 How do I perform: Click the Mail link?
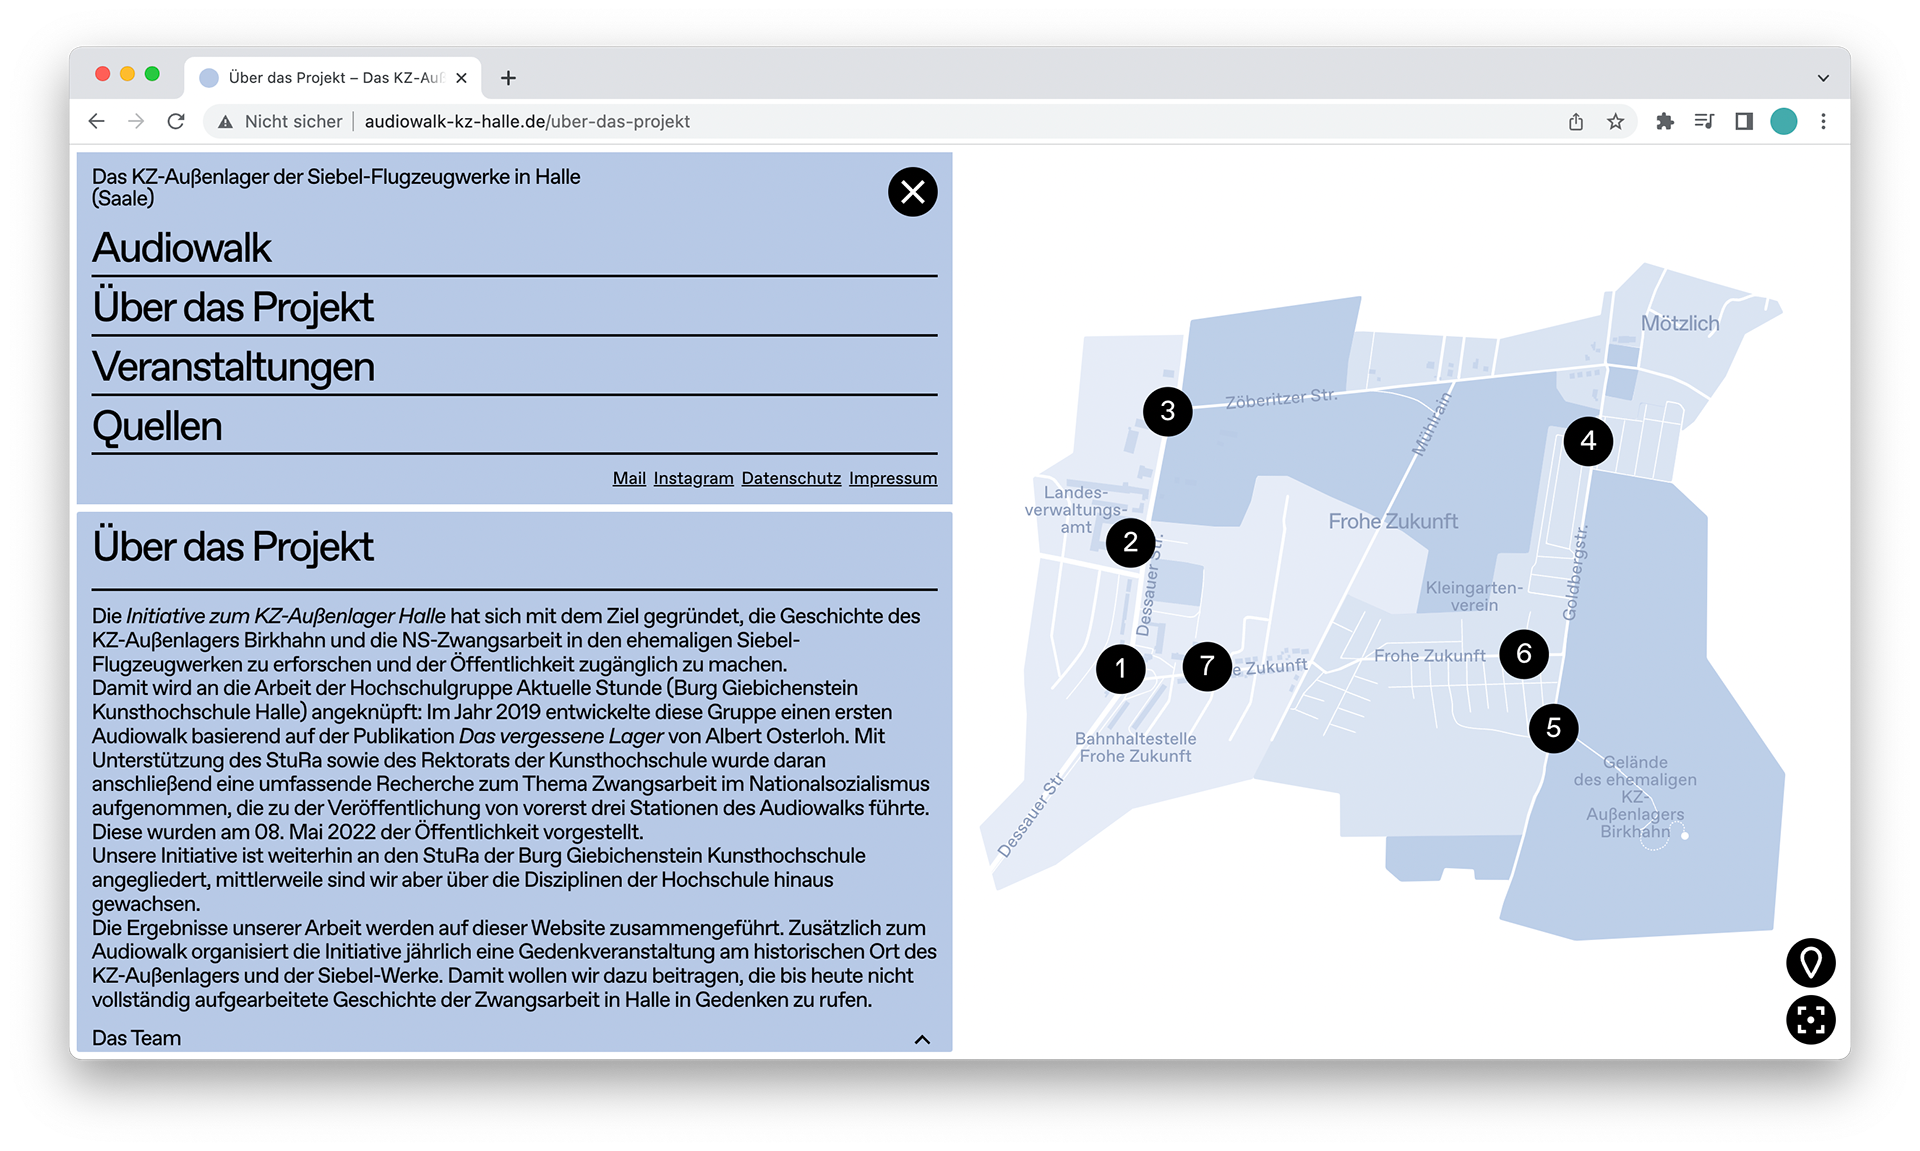[629, 478]
